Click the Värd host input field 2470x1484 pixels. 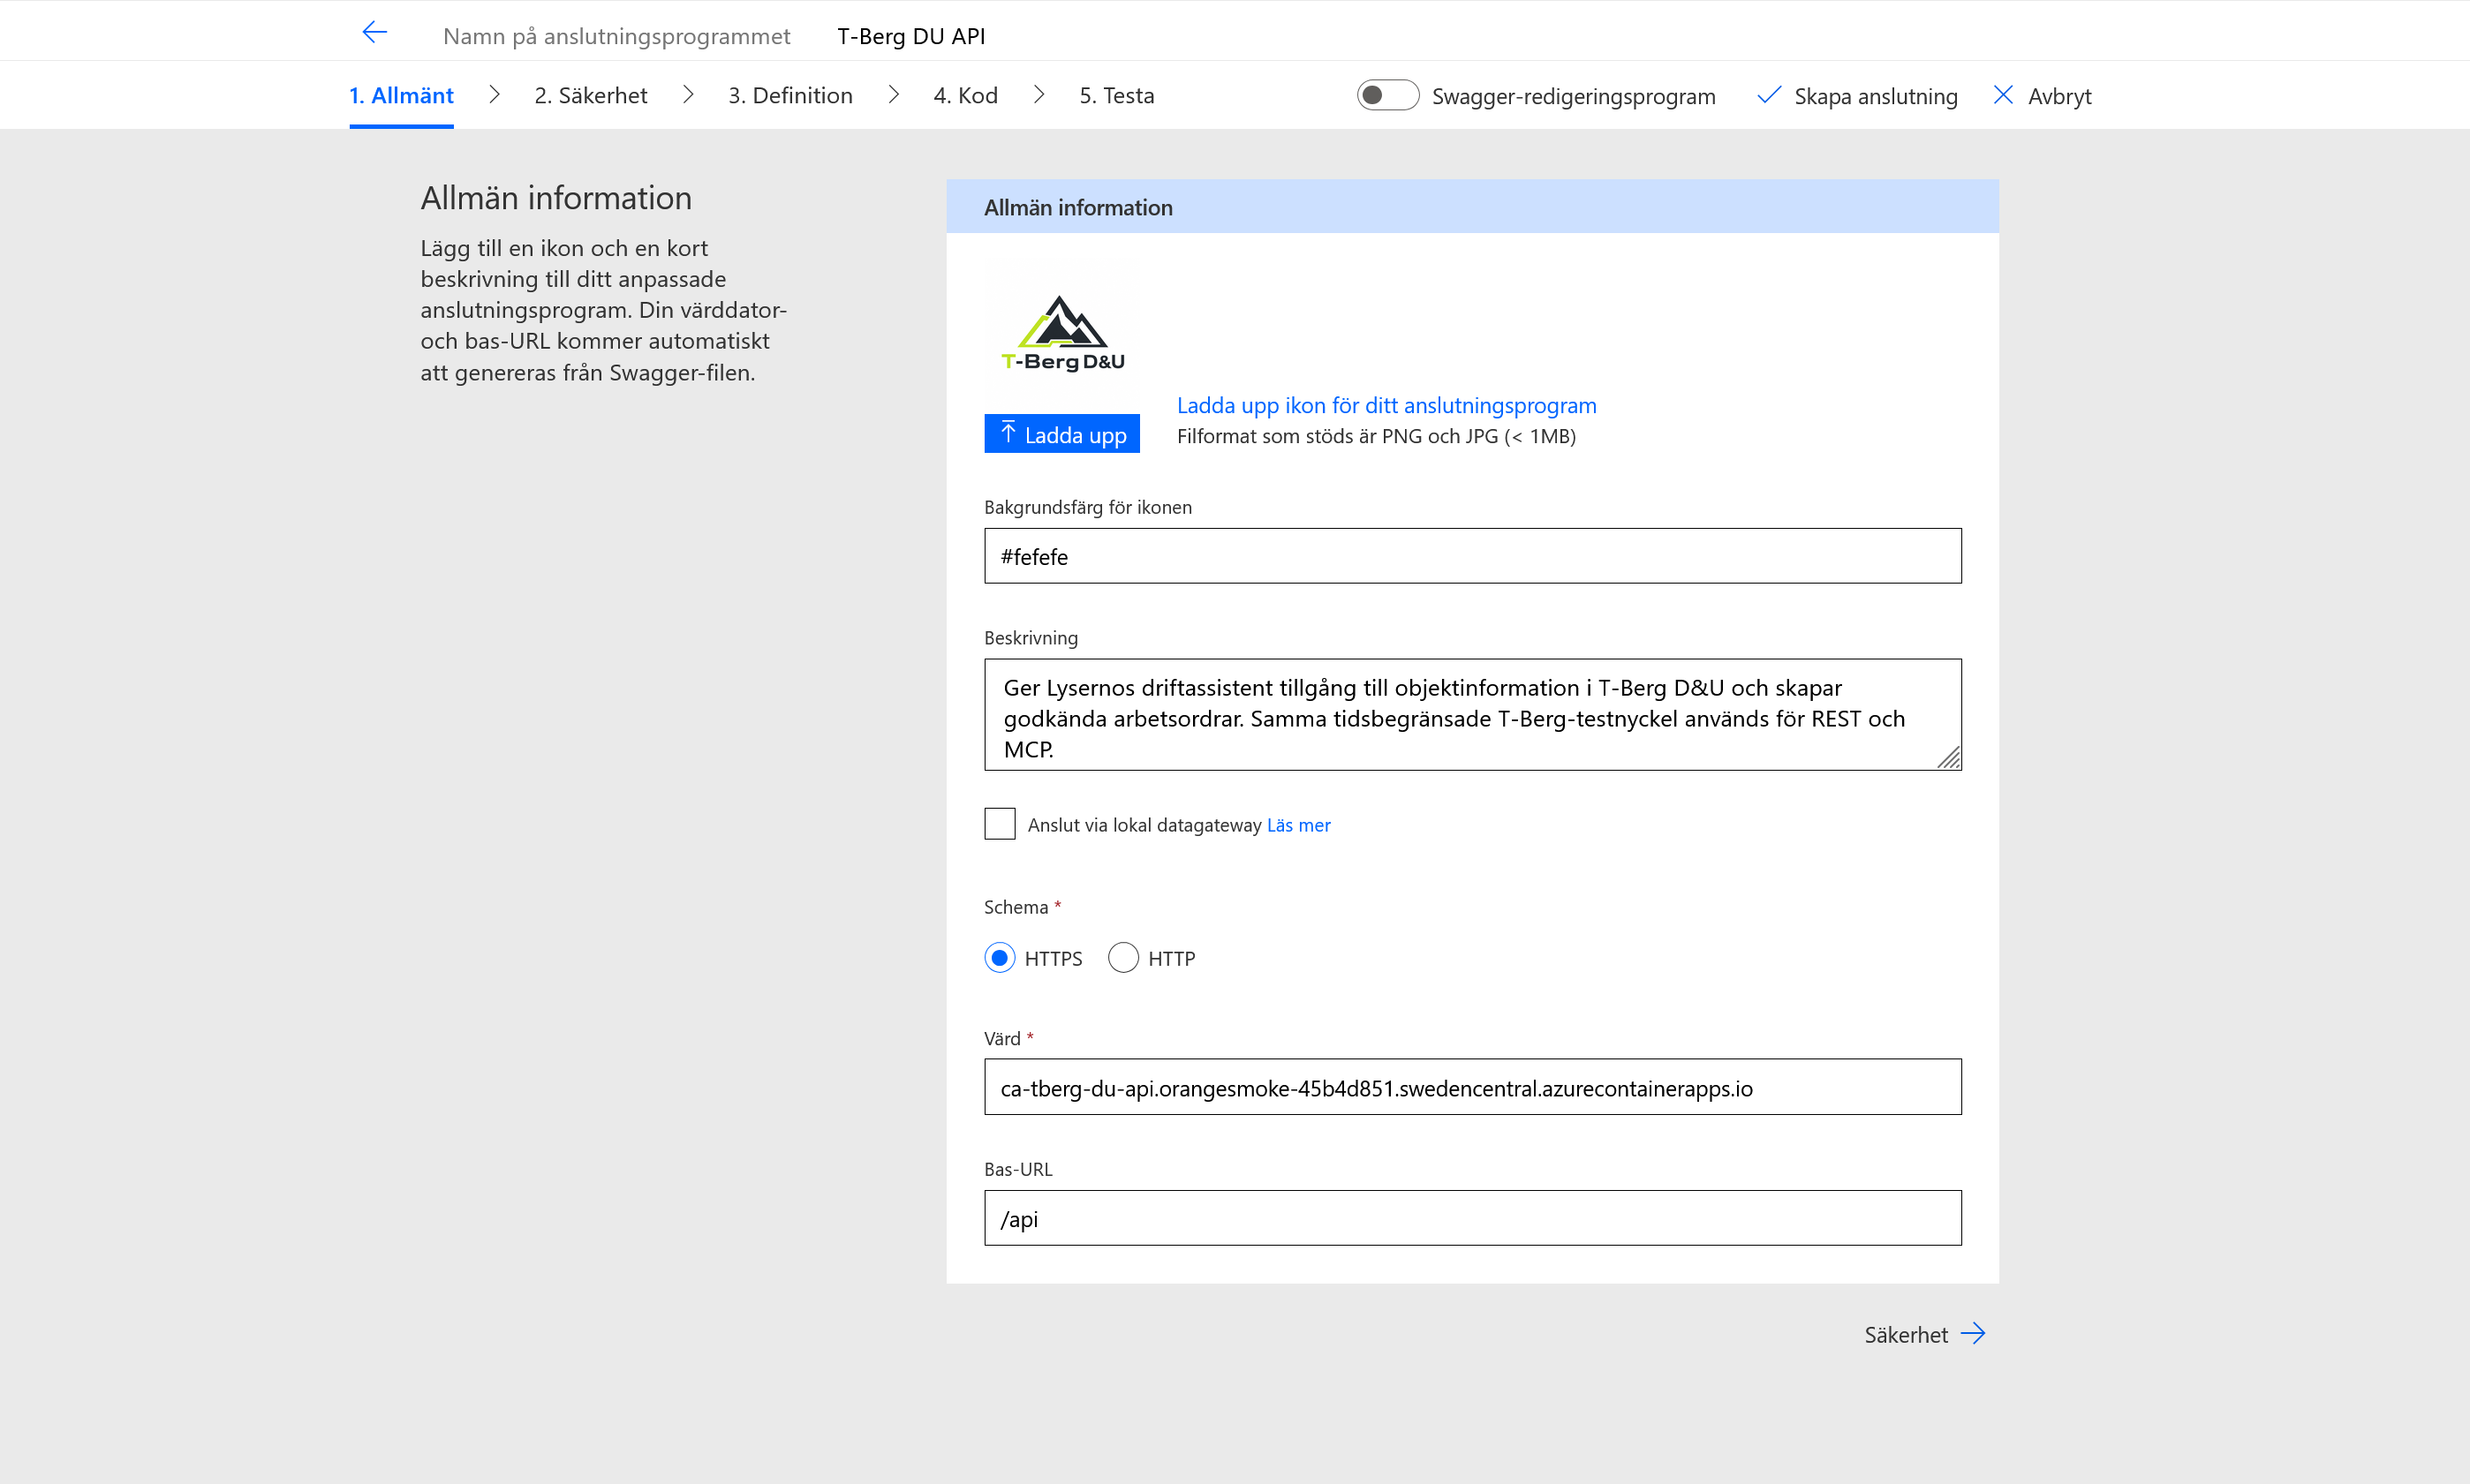click(1472, 1087)
